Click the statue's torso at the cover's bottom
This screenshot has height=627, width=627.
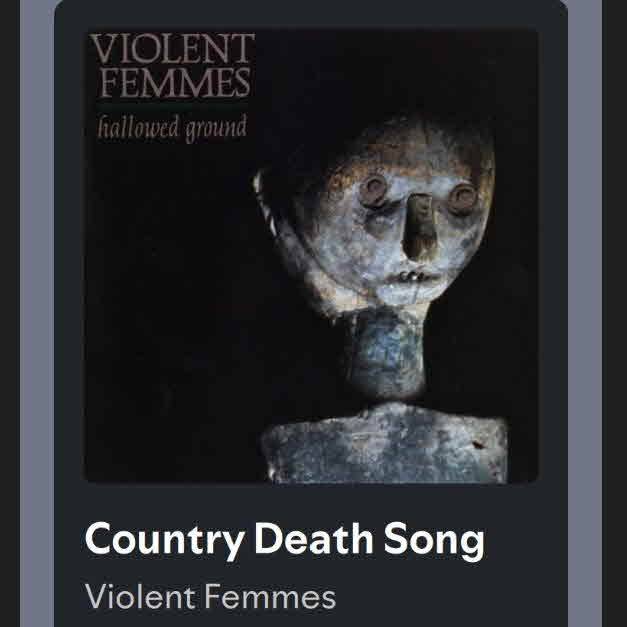pos(385,443)
